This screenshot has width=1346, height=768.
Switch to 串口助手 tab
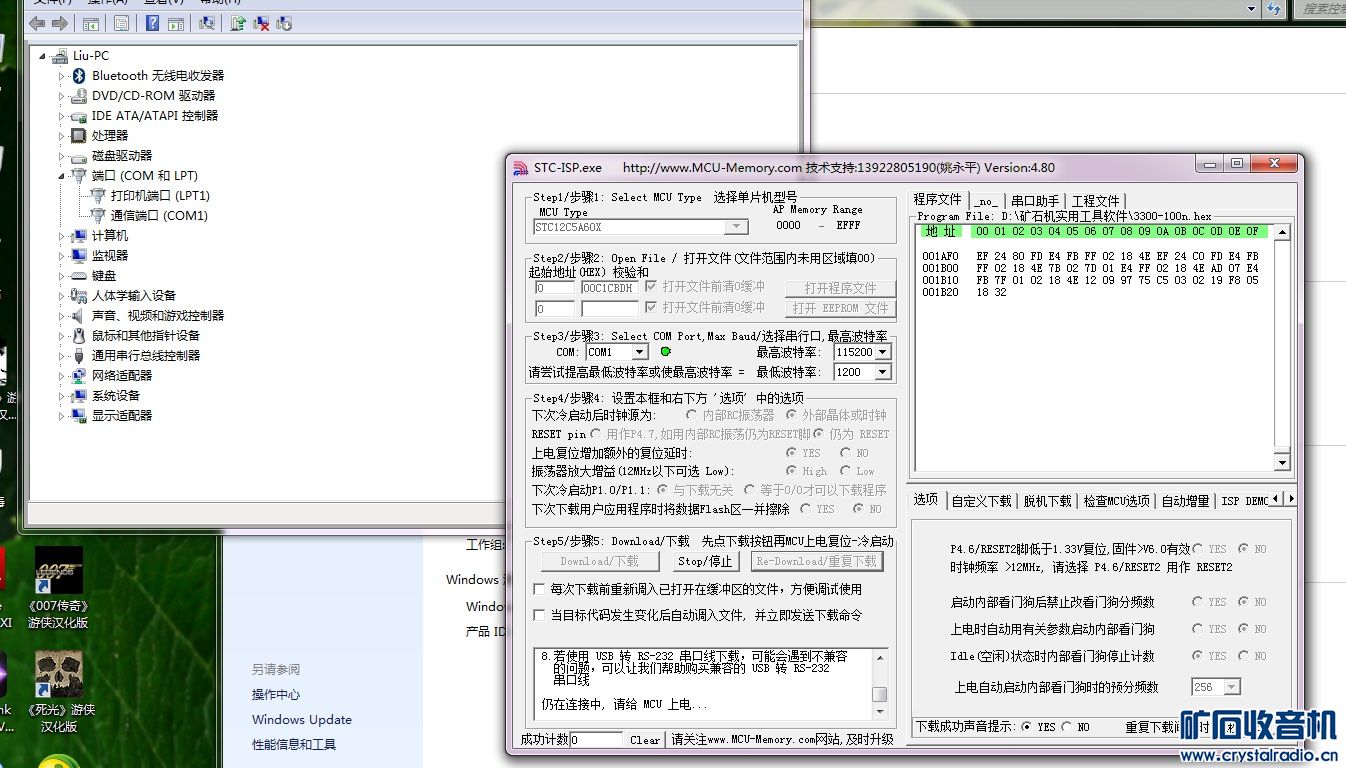point(1034,201)
